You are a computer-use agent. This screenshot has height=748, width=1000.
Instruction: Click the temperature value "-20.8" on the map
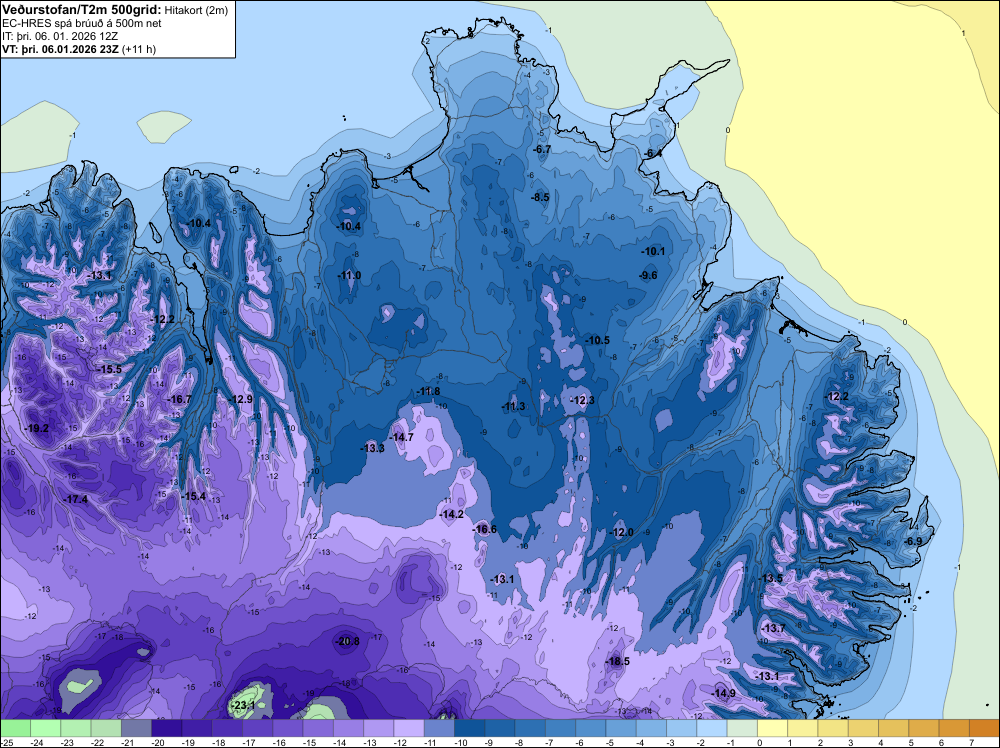pyautogui.click(x=348, y=642)
